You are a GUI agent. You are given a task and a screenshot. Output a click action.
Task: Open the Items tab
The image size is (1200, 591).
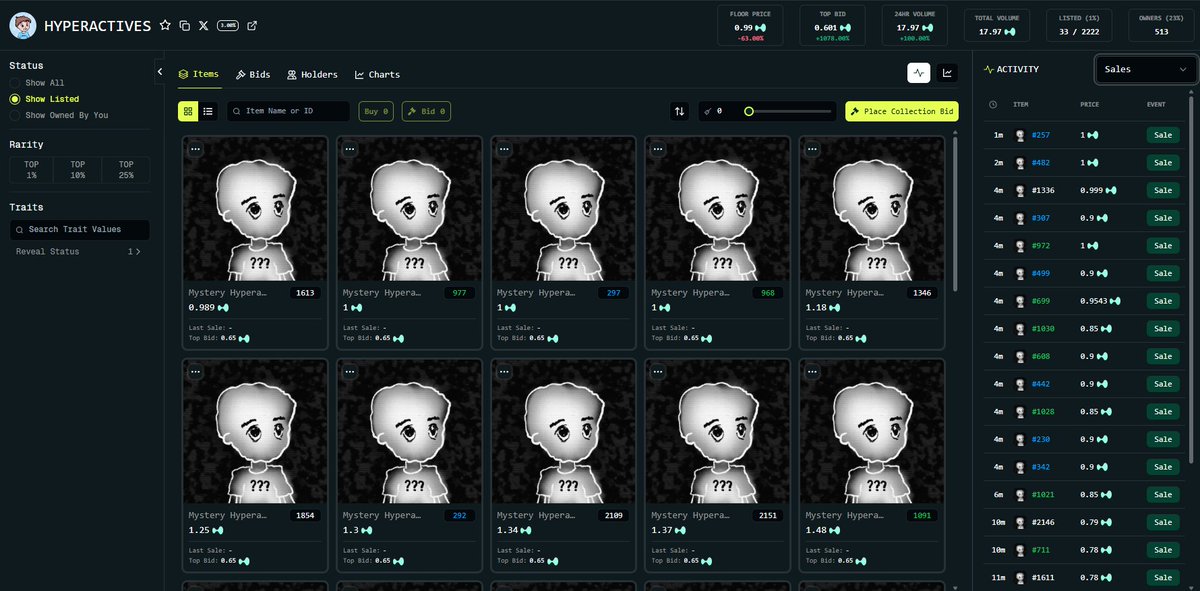(x=198, y=75)
